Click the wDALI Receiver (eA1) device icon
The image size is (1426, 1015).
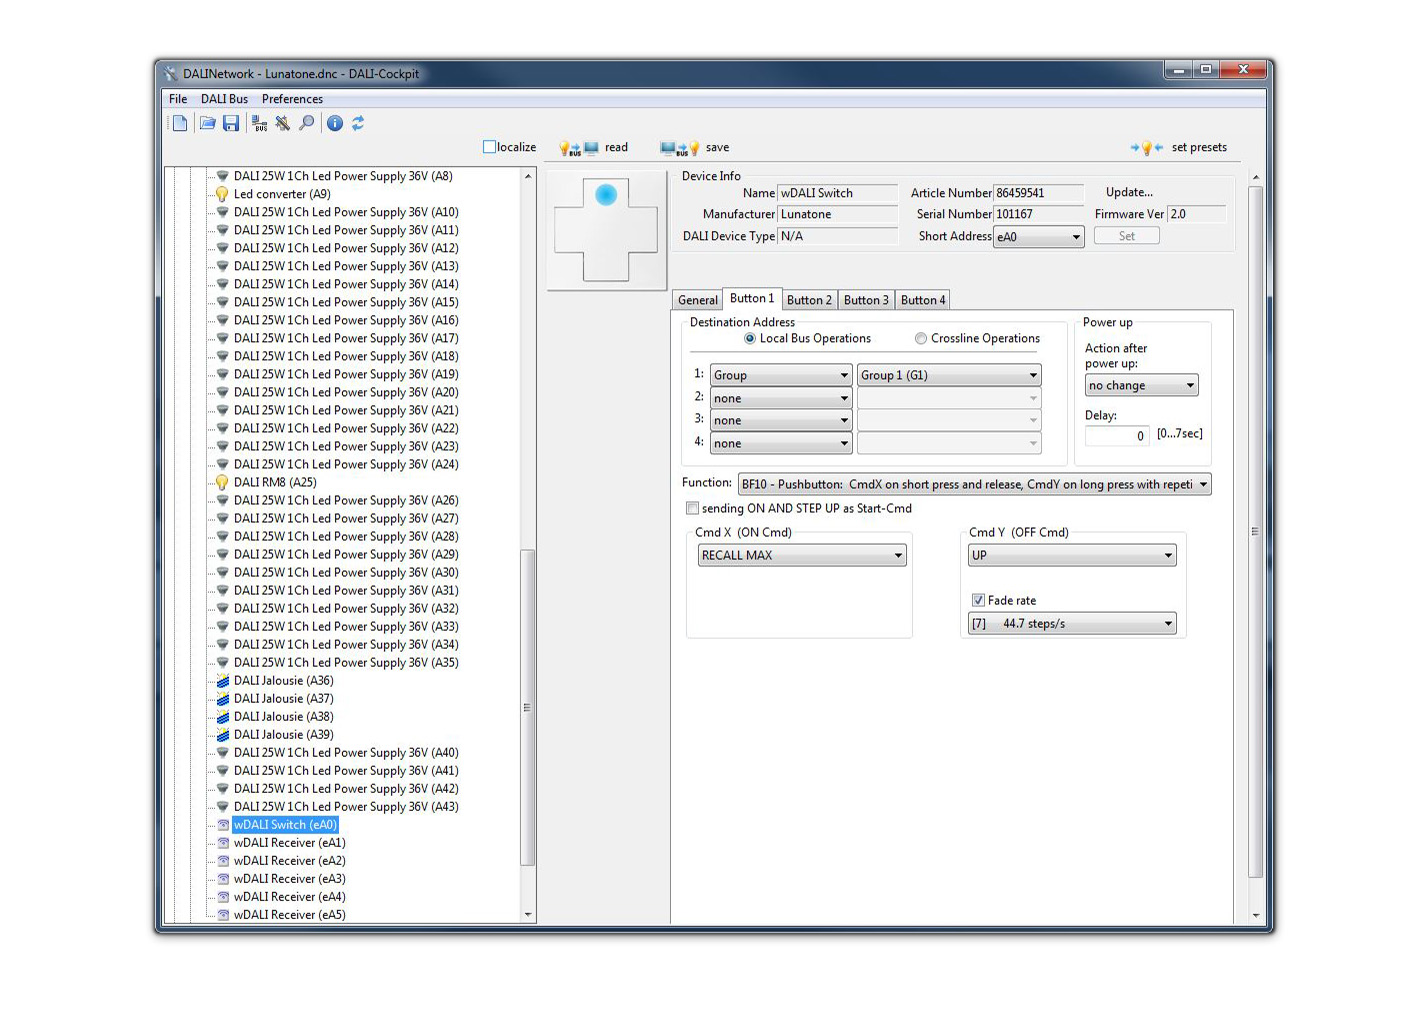click(223, 843)
